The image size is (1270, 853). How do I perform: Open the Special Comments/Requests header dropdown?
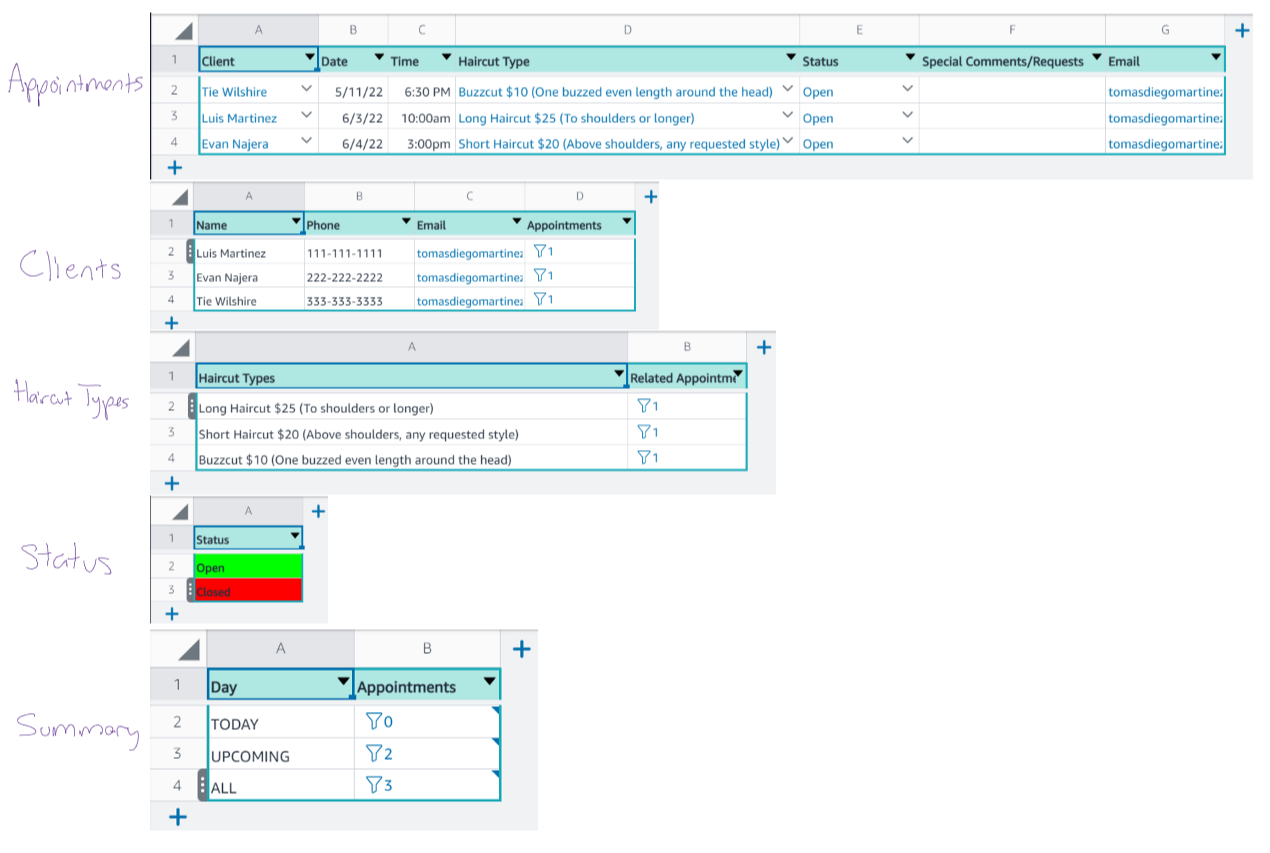(1097, 59)
